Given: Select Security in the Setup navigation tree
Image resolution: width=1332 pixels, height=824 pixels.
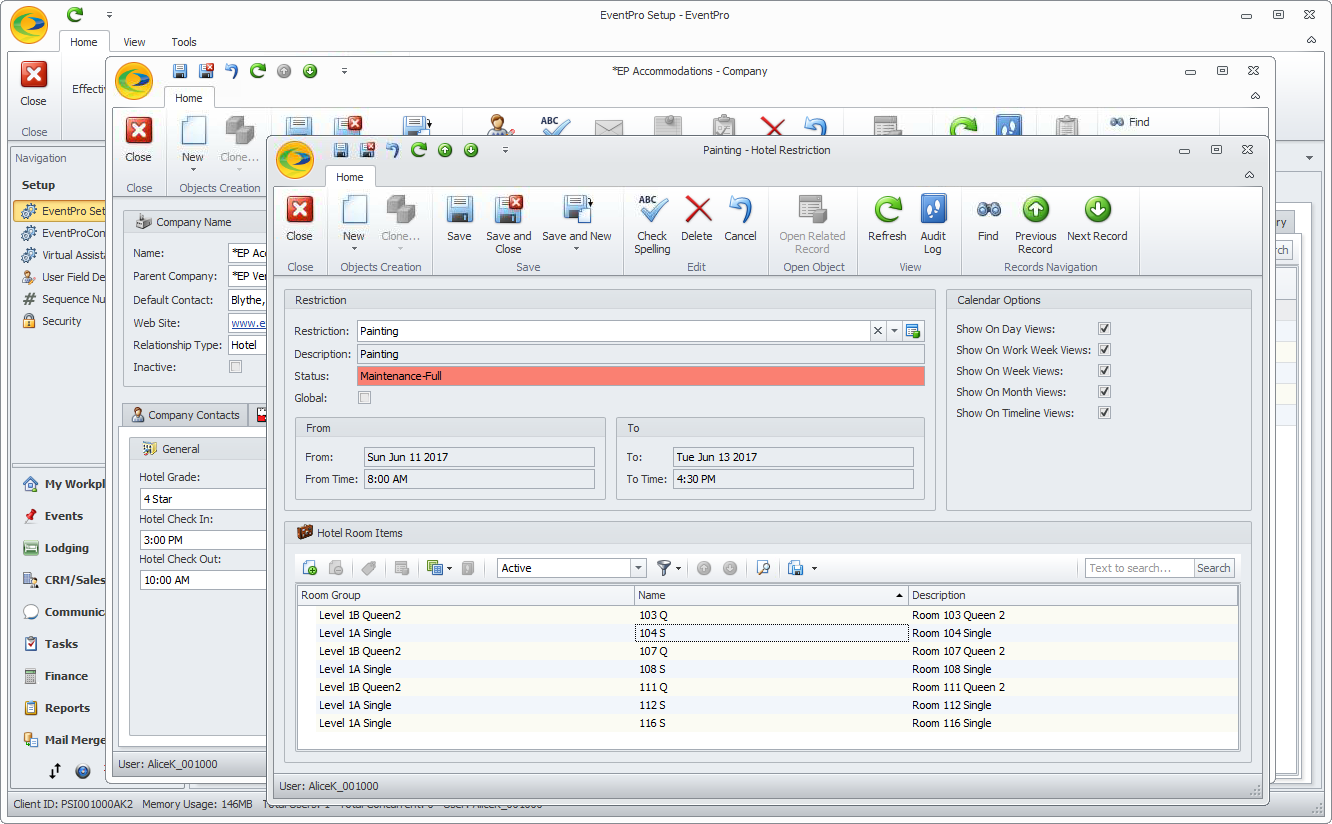Looking at the screenshot, I should 61,321.
